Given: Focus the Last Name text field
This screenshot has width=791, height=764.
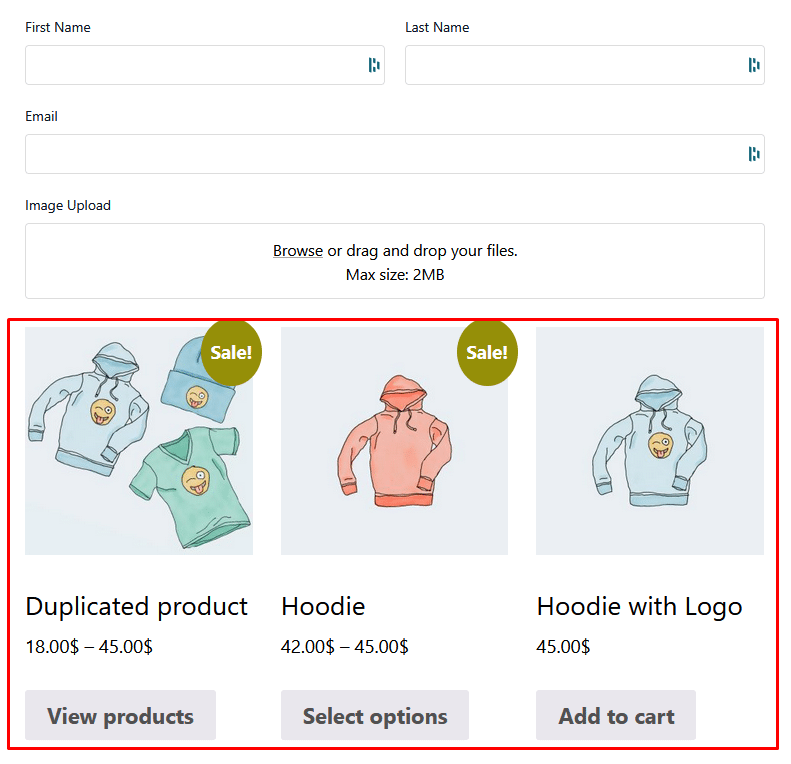Looking at the screenshot, I should (x=570, y=65).
